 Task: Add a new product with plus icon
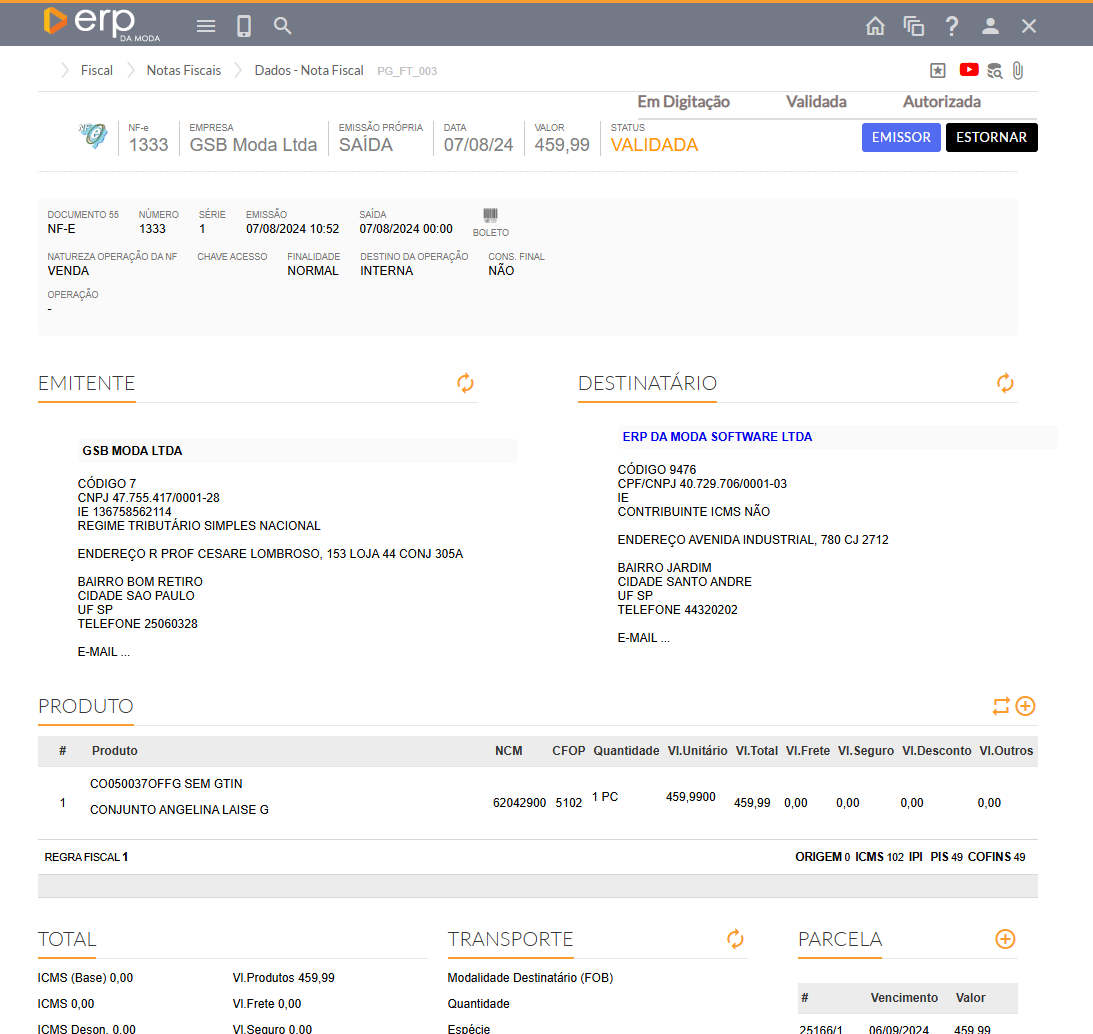(1025, 706)
